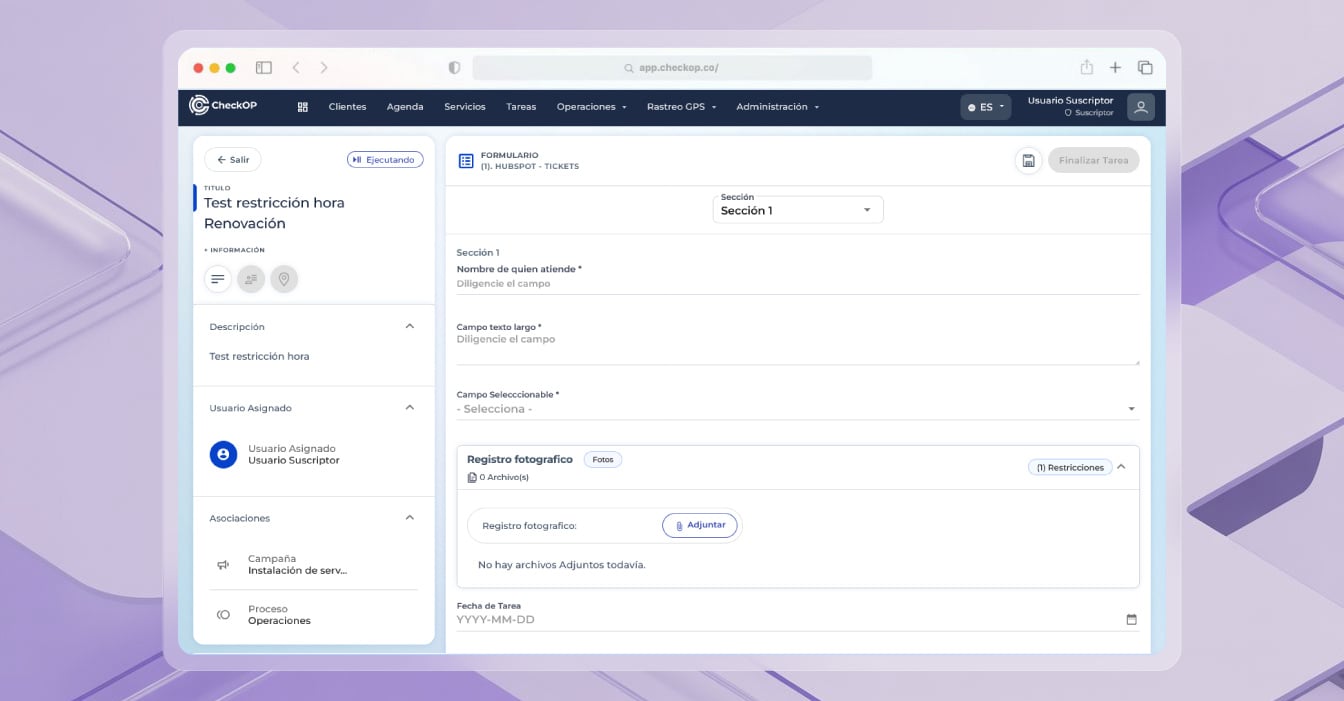Screen dimensions: 1344x701
Task: Open the description lines info icon
Action: pos(218,279)
